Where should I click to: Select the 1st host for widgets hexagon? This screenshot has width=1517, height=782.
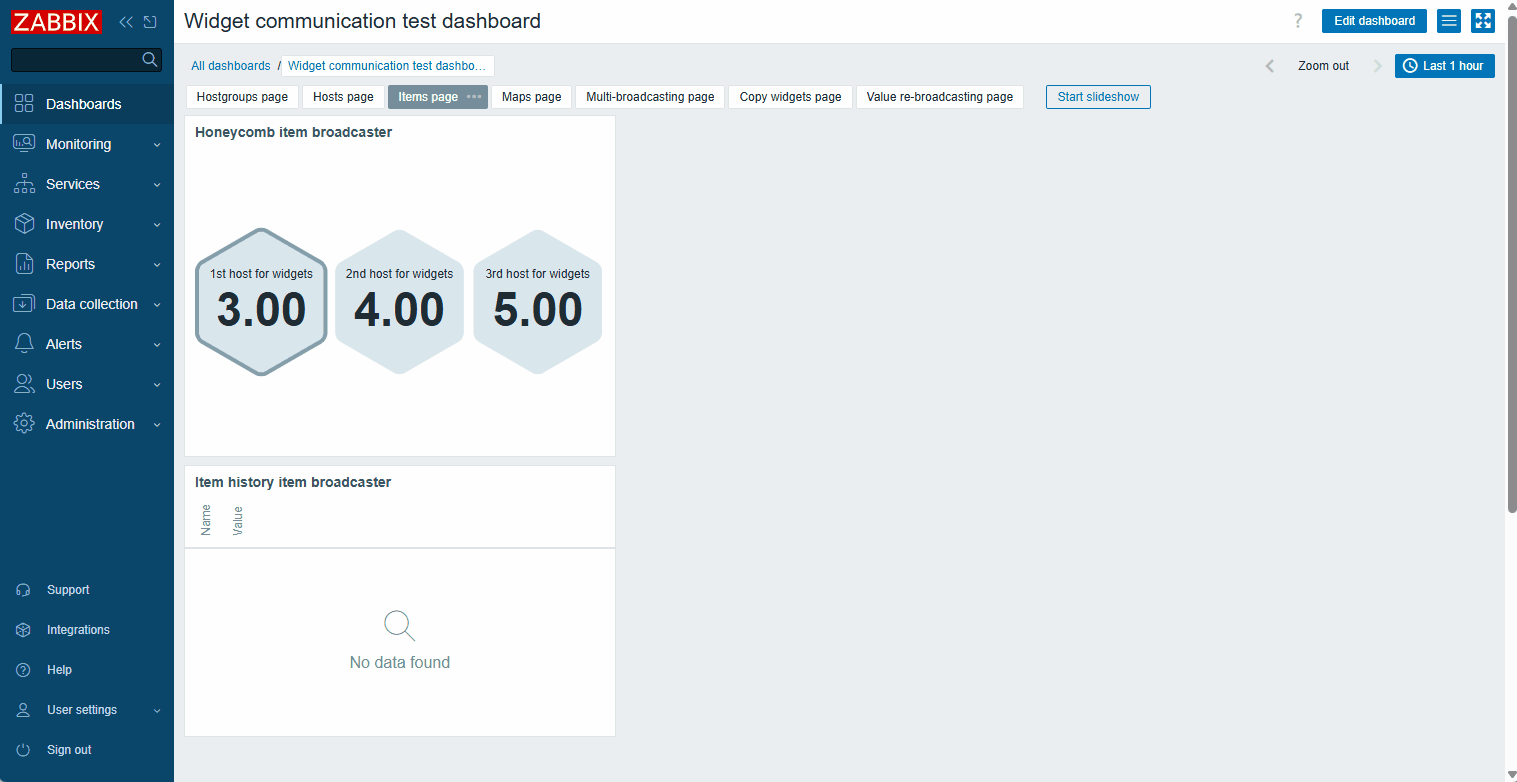tap(261, 302)
